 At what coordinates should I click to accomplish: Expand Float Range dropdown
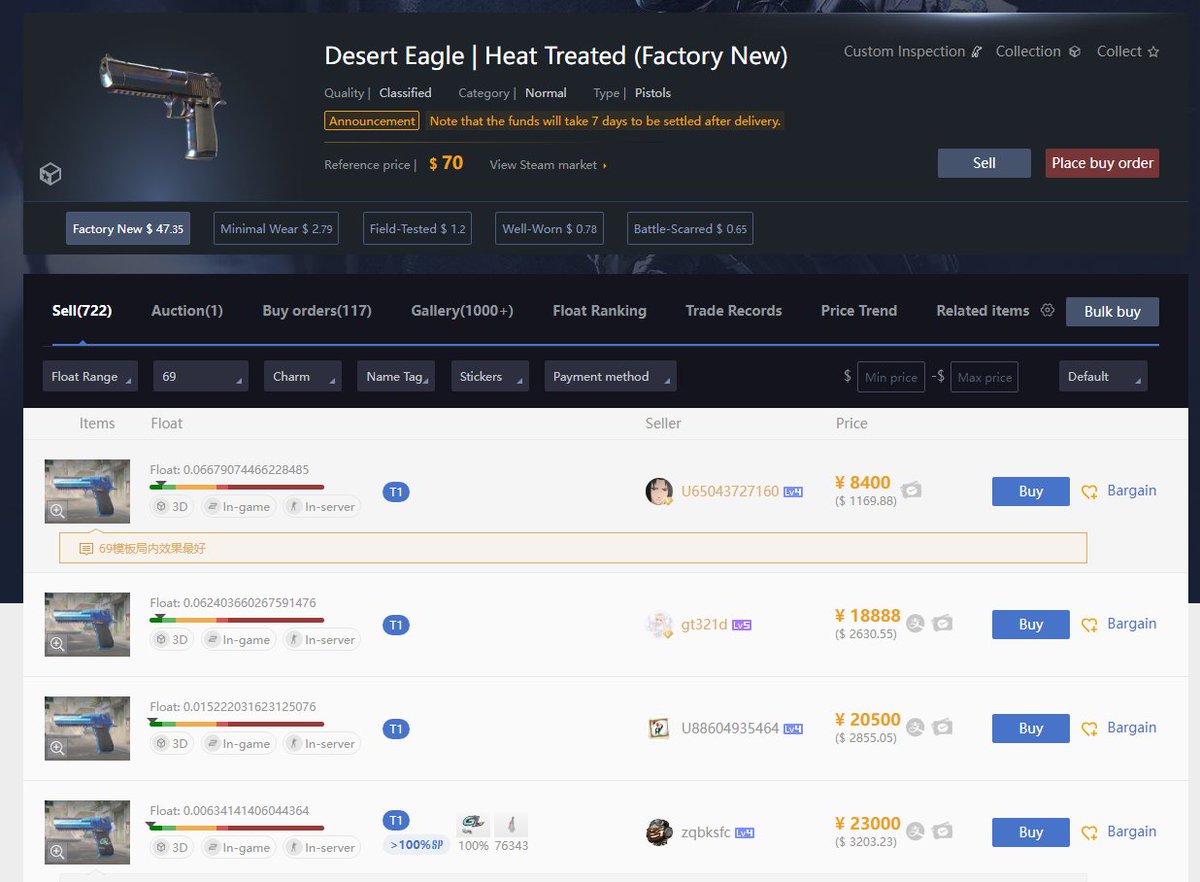pyautogui.click(x=92, y=376)
